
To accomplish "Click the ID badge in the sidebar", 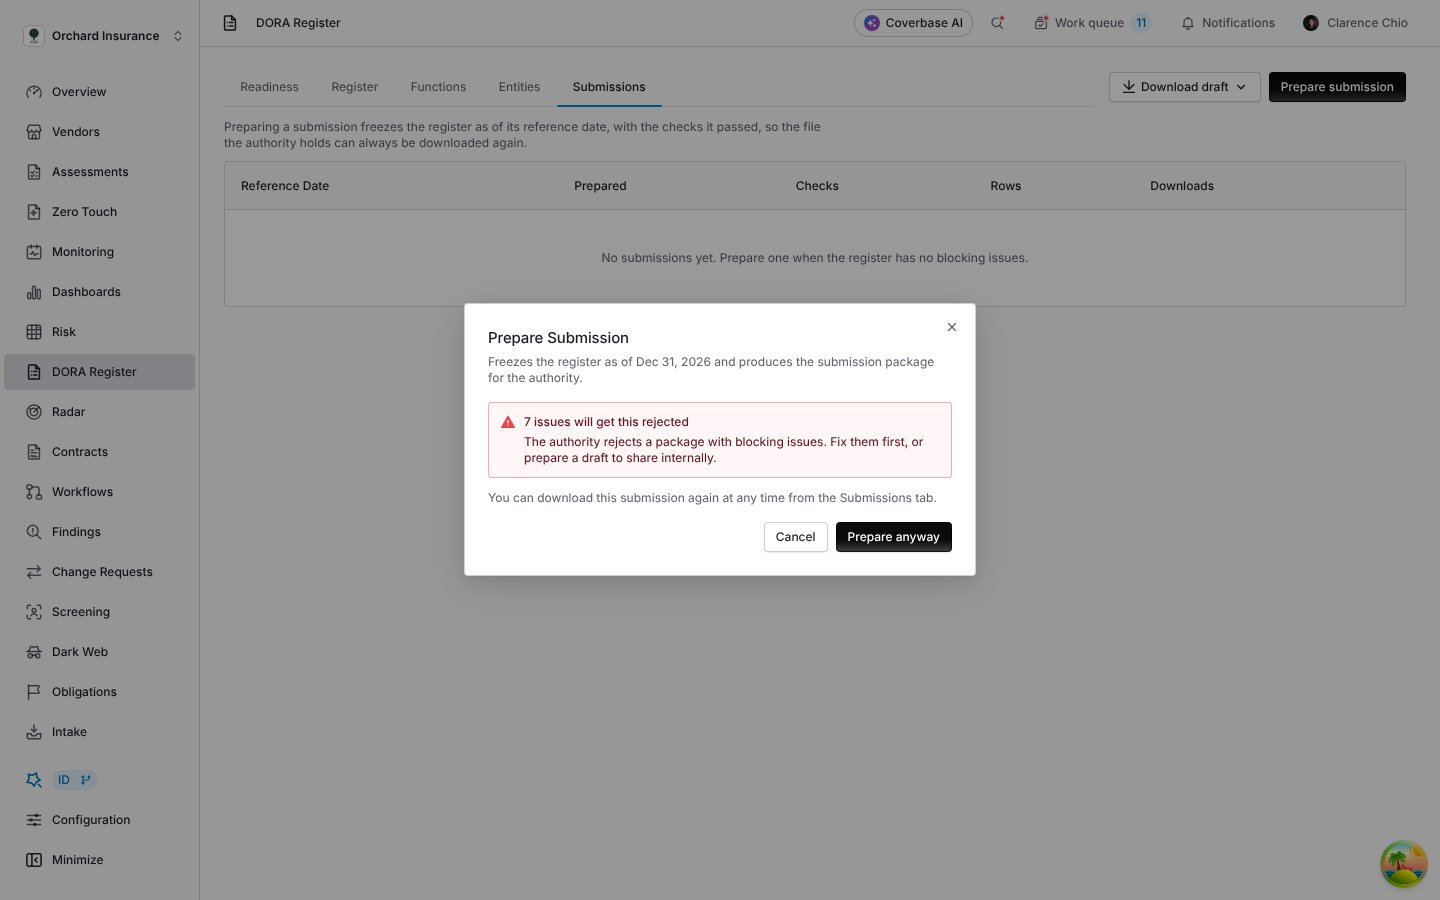I will [74, 780].
